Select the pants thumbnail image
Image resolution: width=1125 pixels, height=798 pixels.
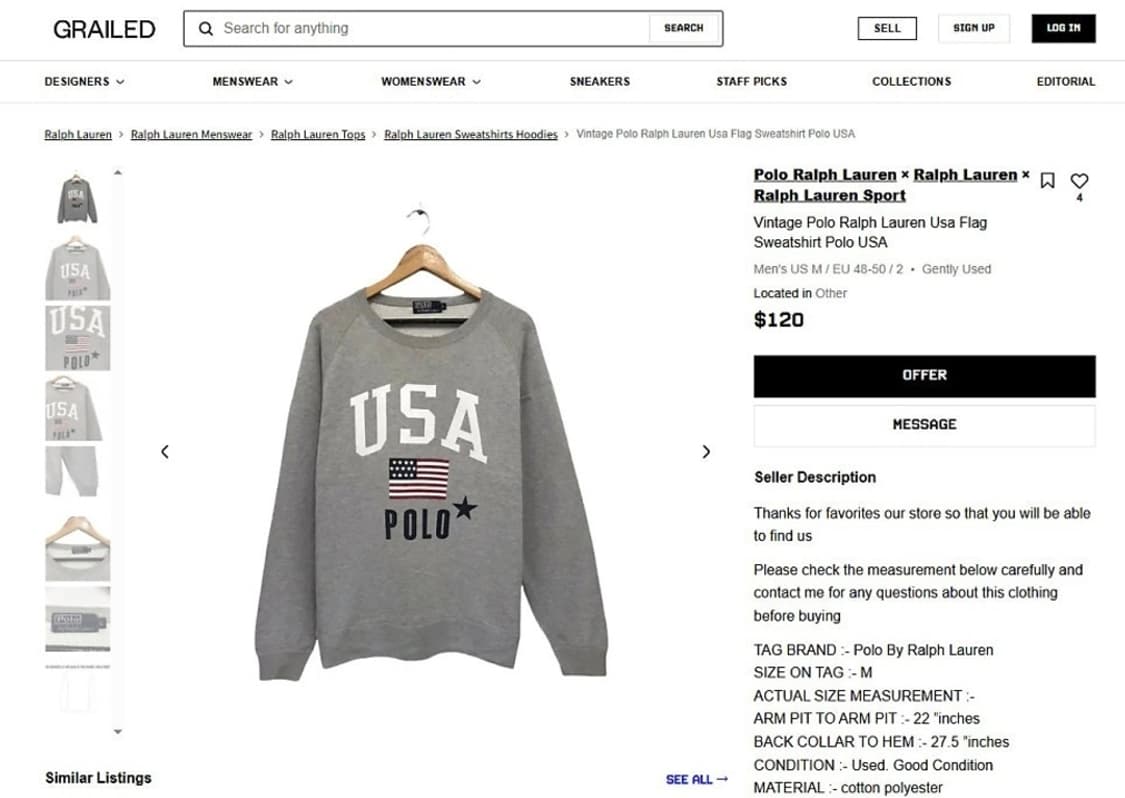77,471
